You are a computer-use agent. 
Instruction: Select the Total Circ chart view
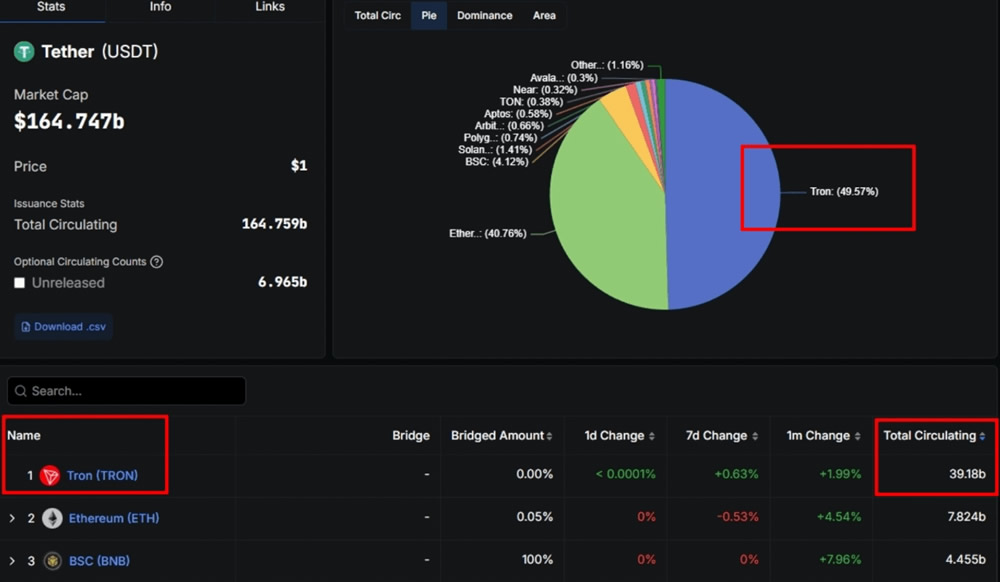point(378,15)
